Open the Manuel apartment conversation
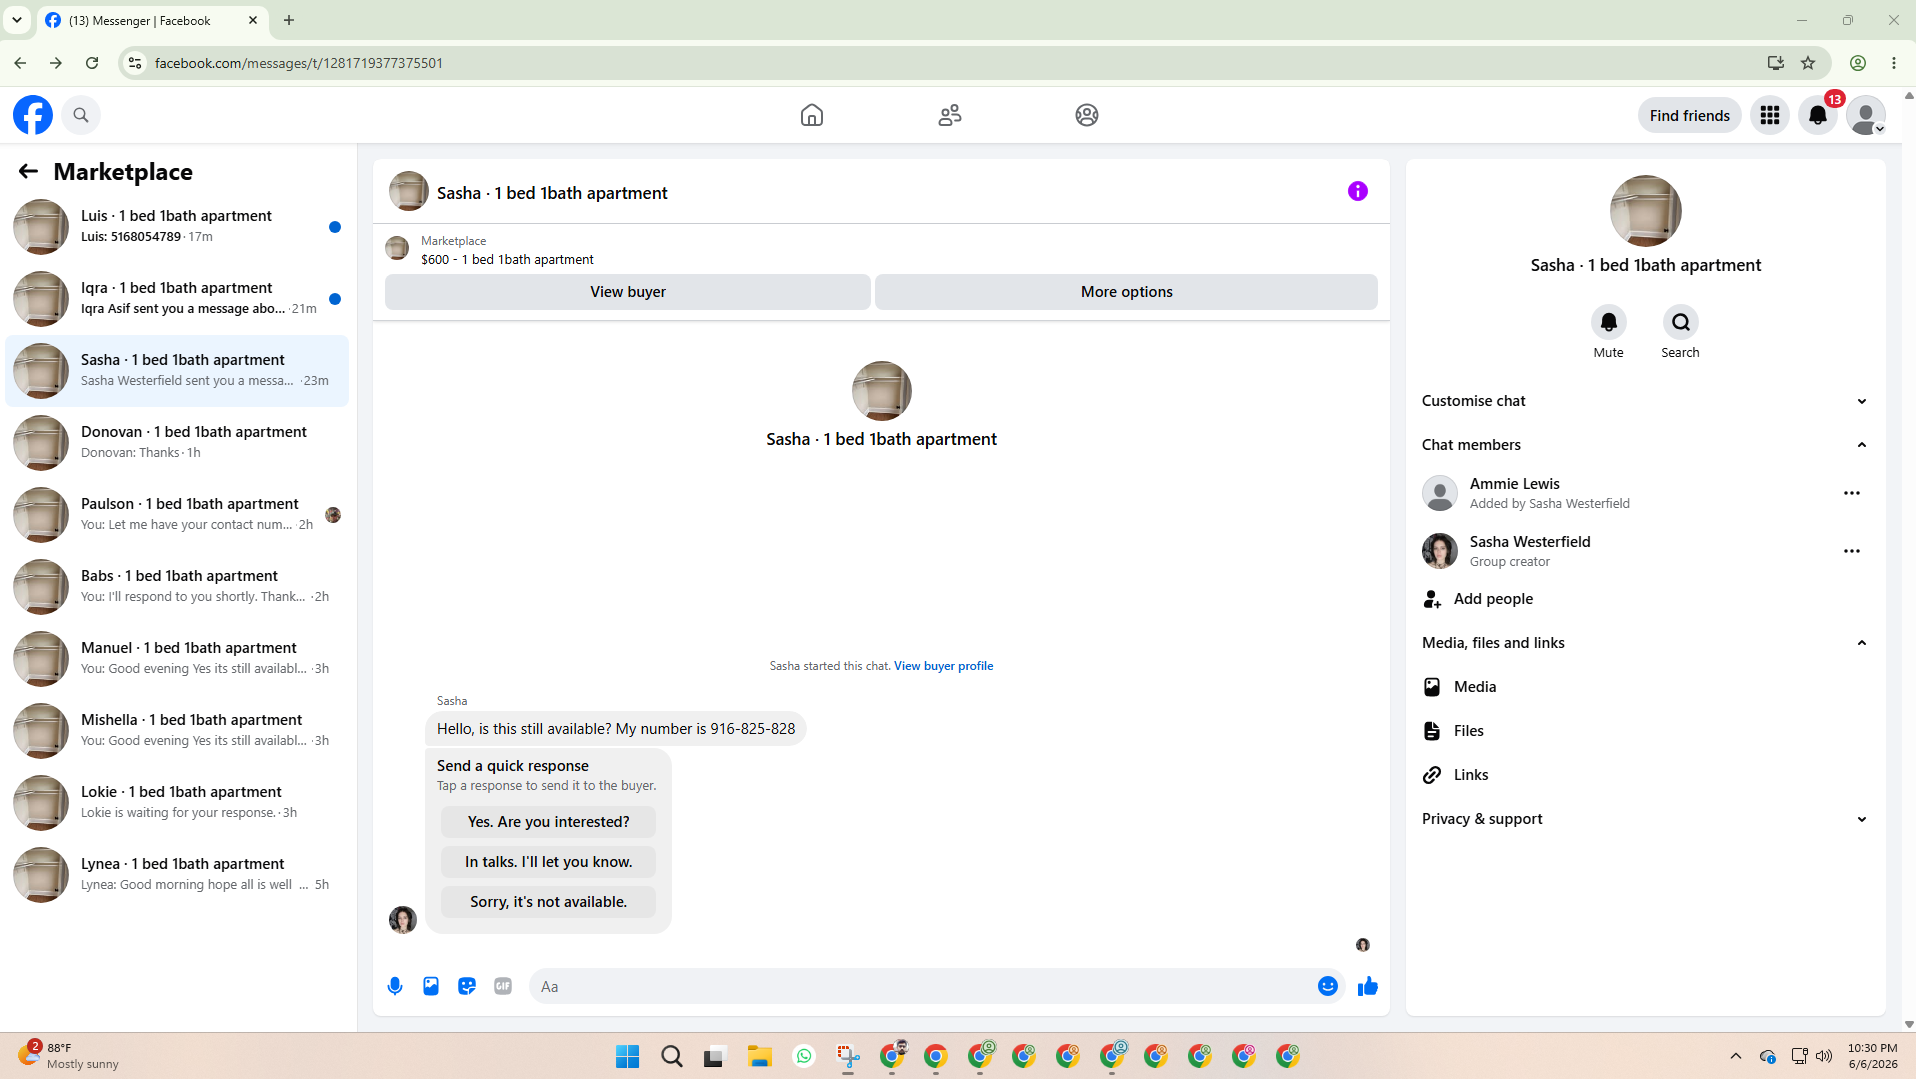Image resolution: width=1916 pixels, height=1079 pixels. (178, 659)
